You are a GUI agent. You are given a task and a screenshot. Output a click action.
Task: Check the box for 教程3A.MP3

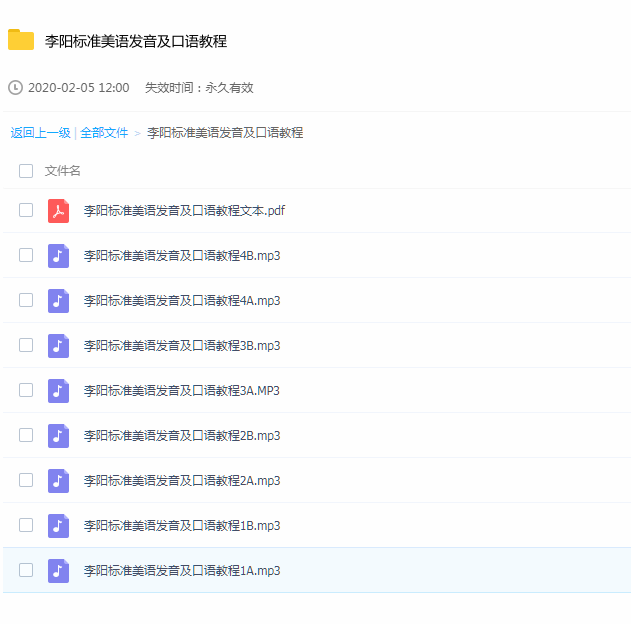[x=26, y=390]
